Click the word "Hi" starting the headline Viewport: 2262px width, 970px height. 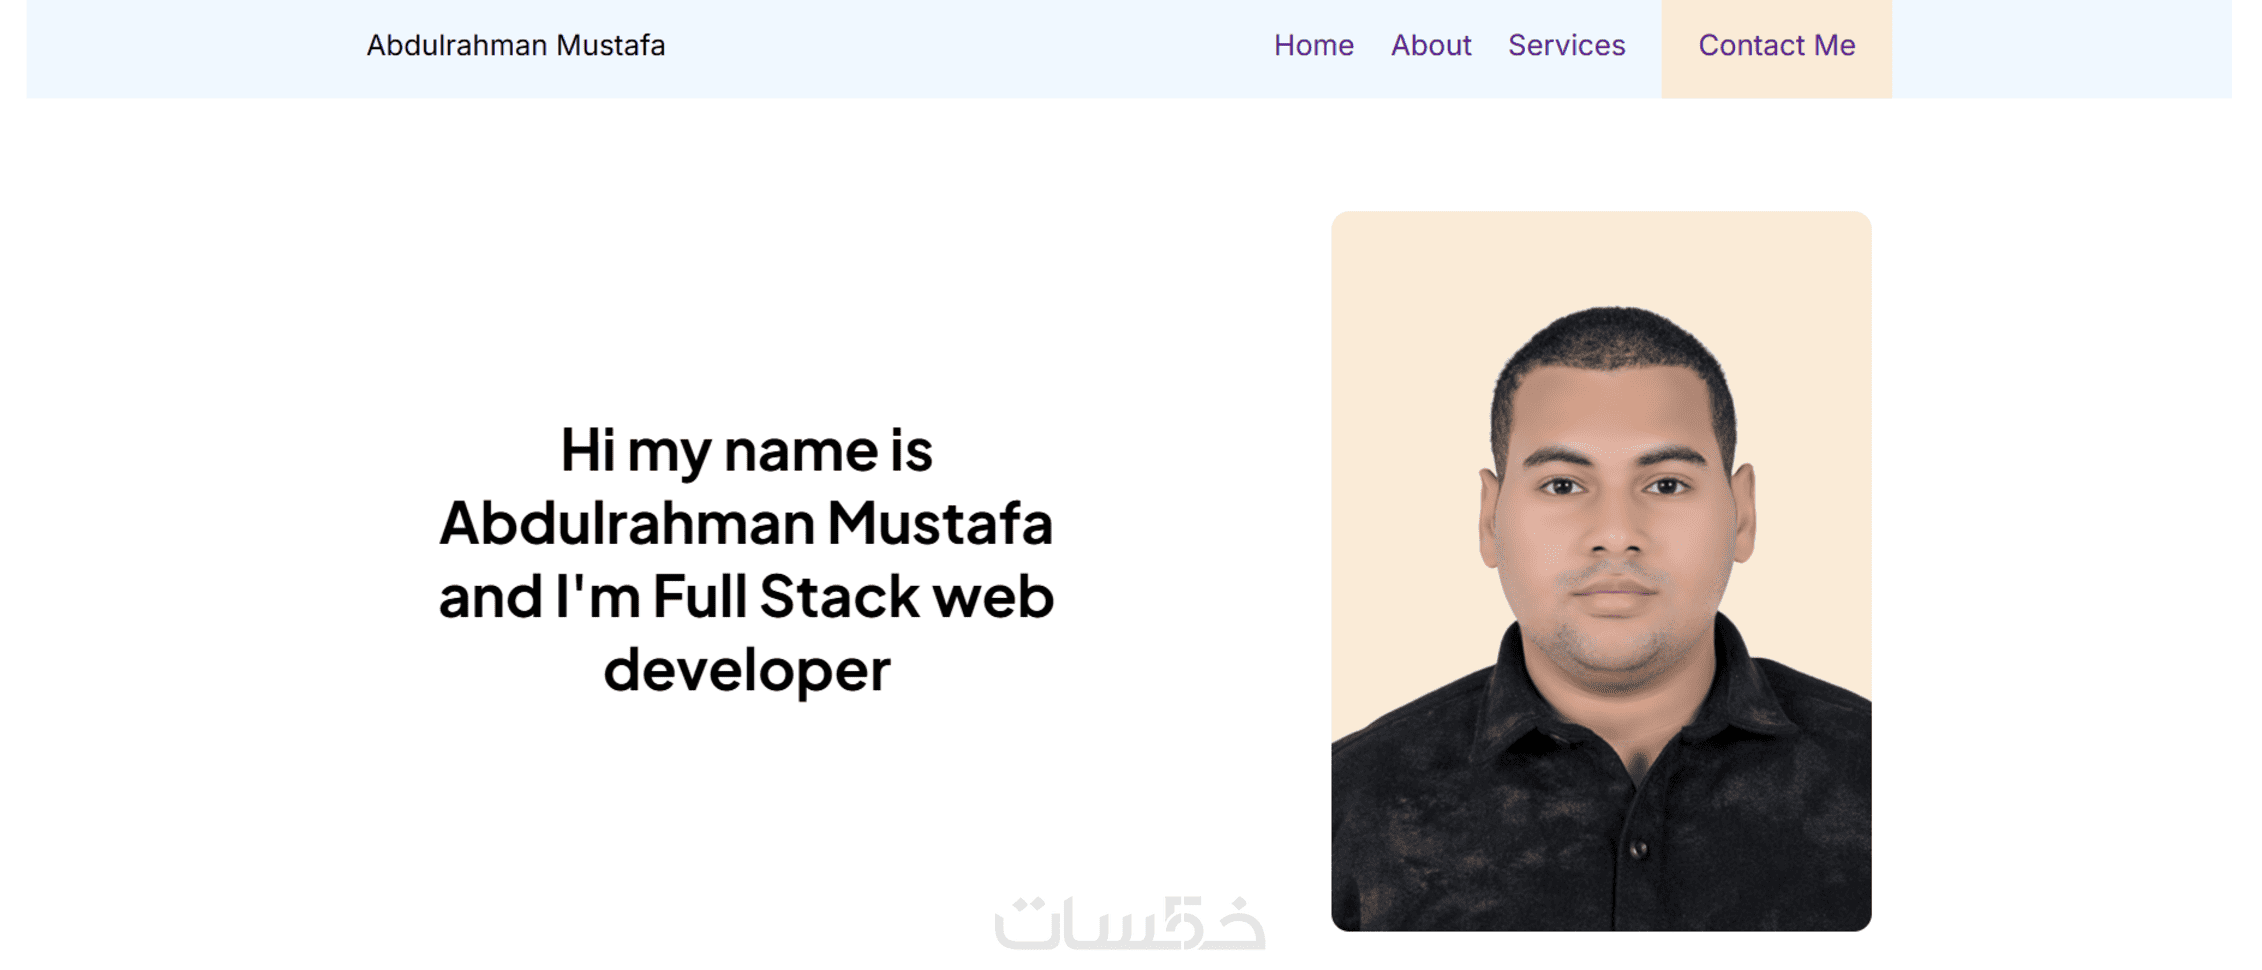click(587, 450)
